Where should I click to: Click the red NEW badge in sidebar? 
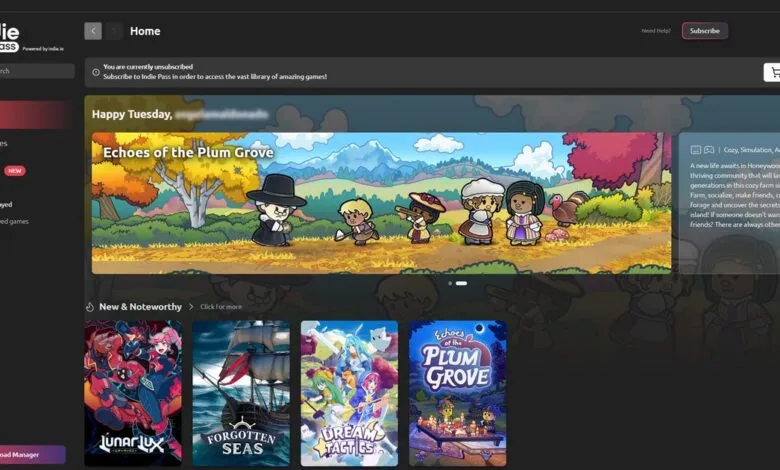[x=15, y=171]
